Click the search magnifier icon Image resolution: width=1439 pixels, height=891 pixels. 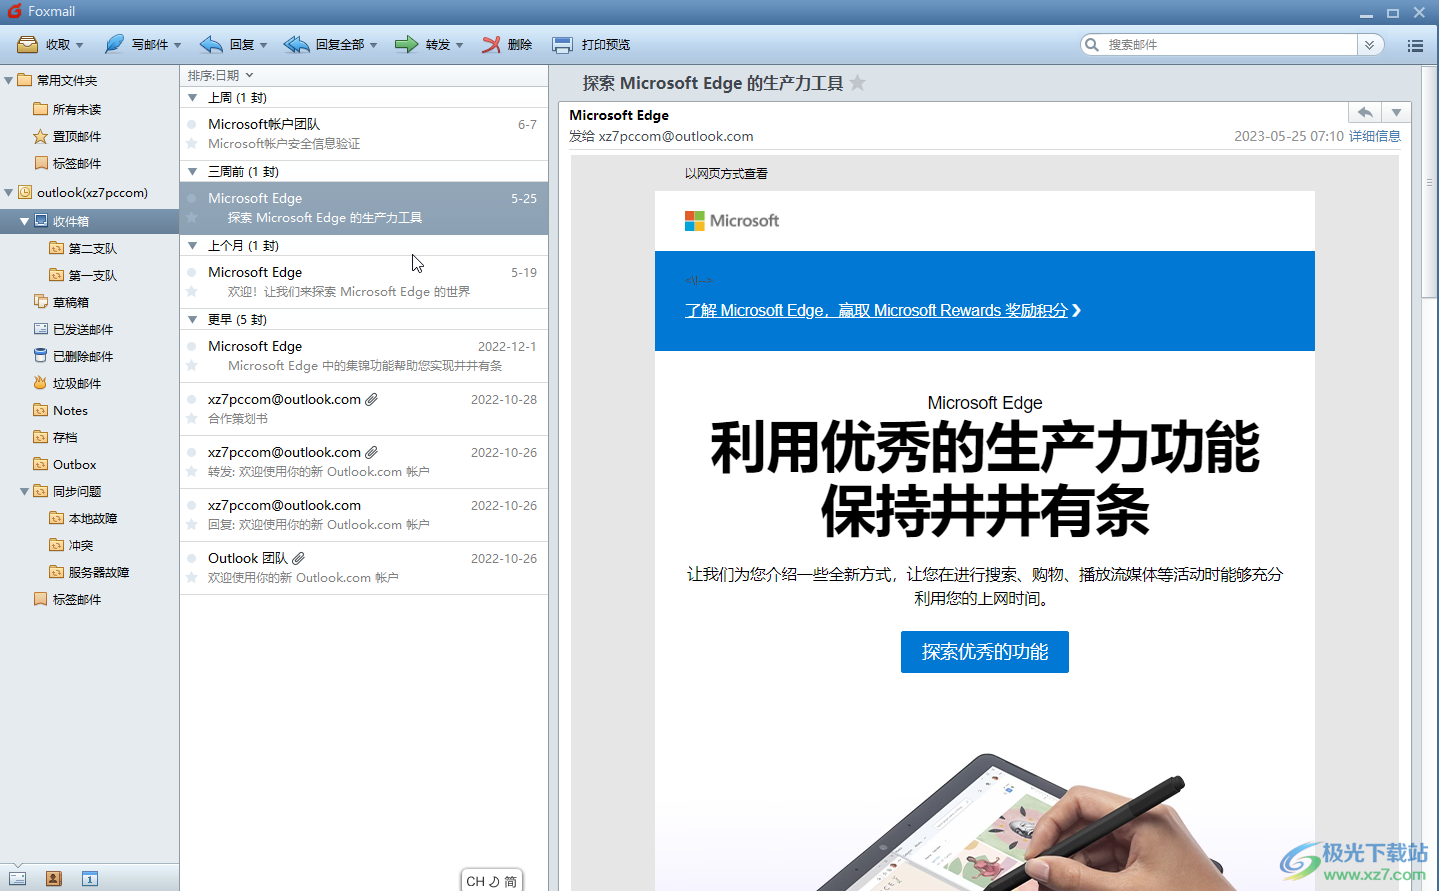click(1092, 45)
